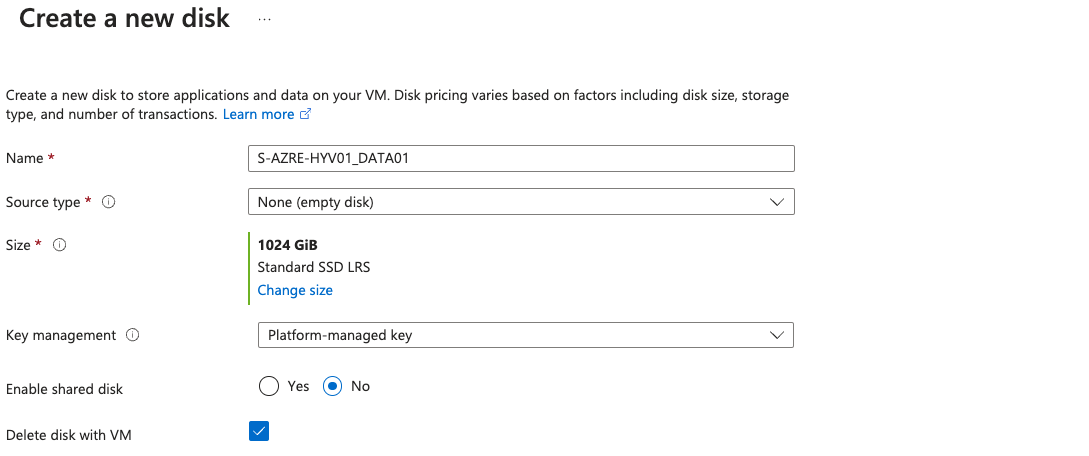This screenshot has width=1089, height=456.
Task: Click the 1024 GiB size value
Action: pos(288,245)
